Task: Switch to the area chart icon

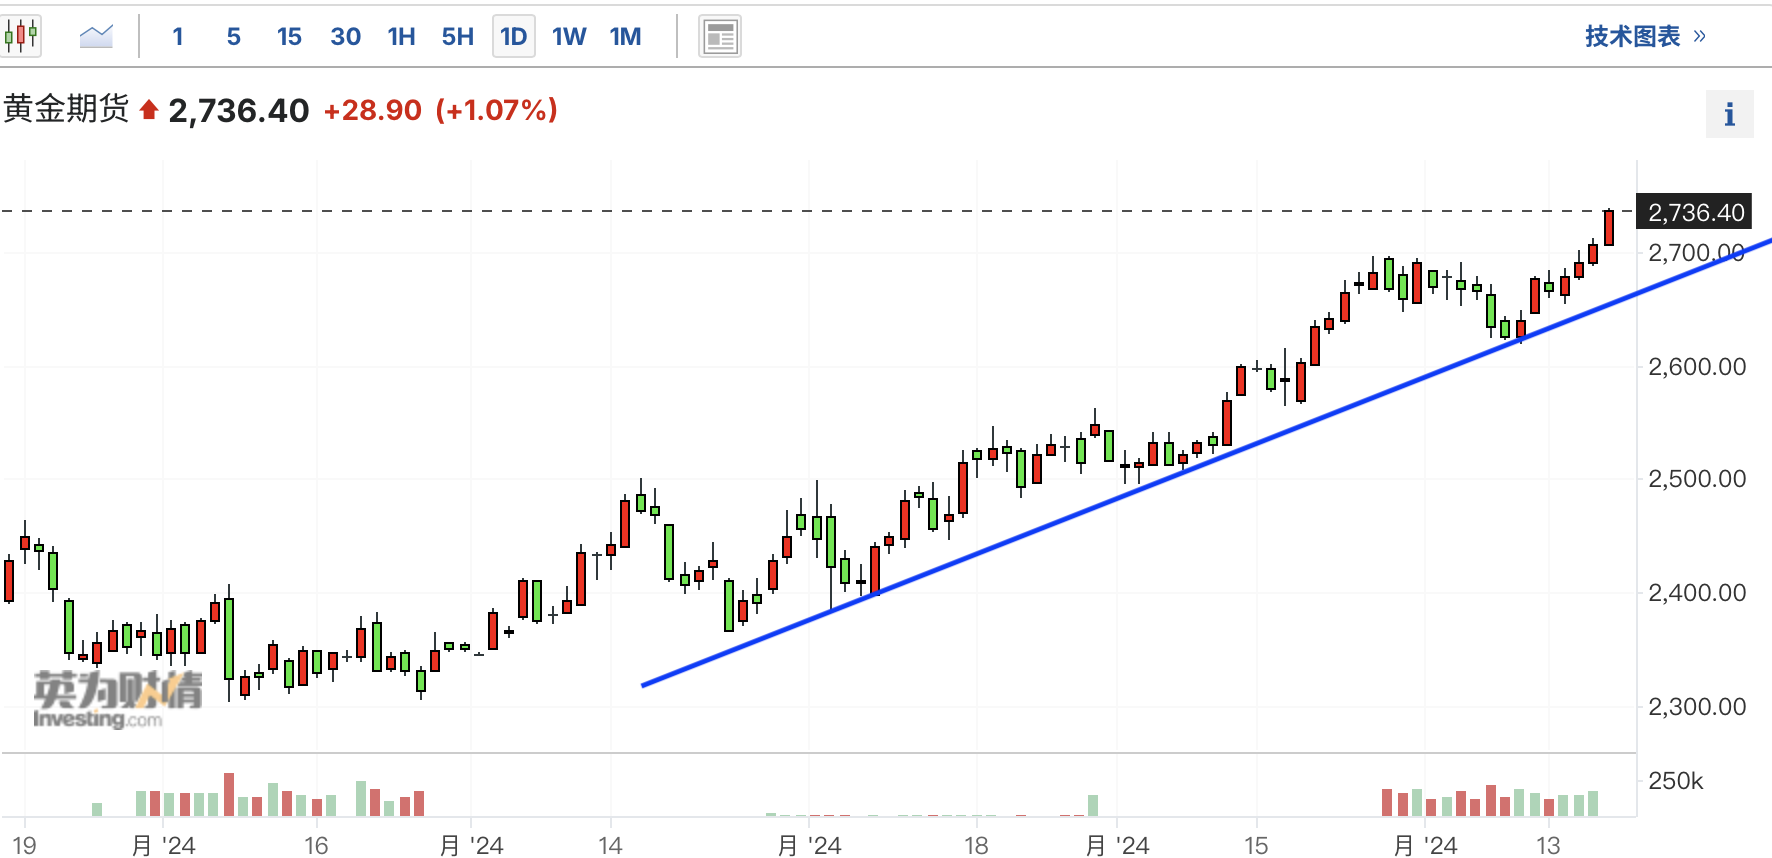Action: point(96,37)
